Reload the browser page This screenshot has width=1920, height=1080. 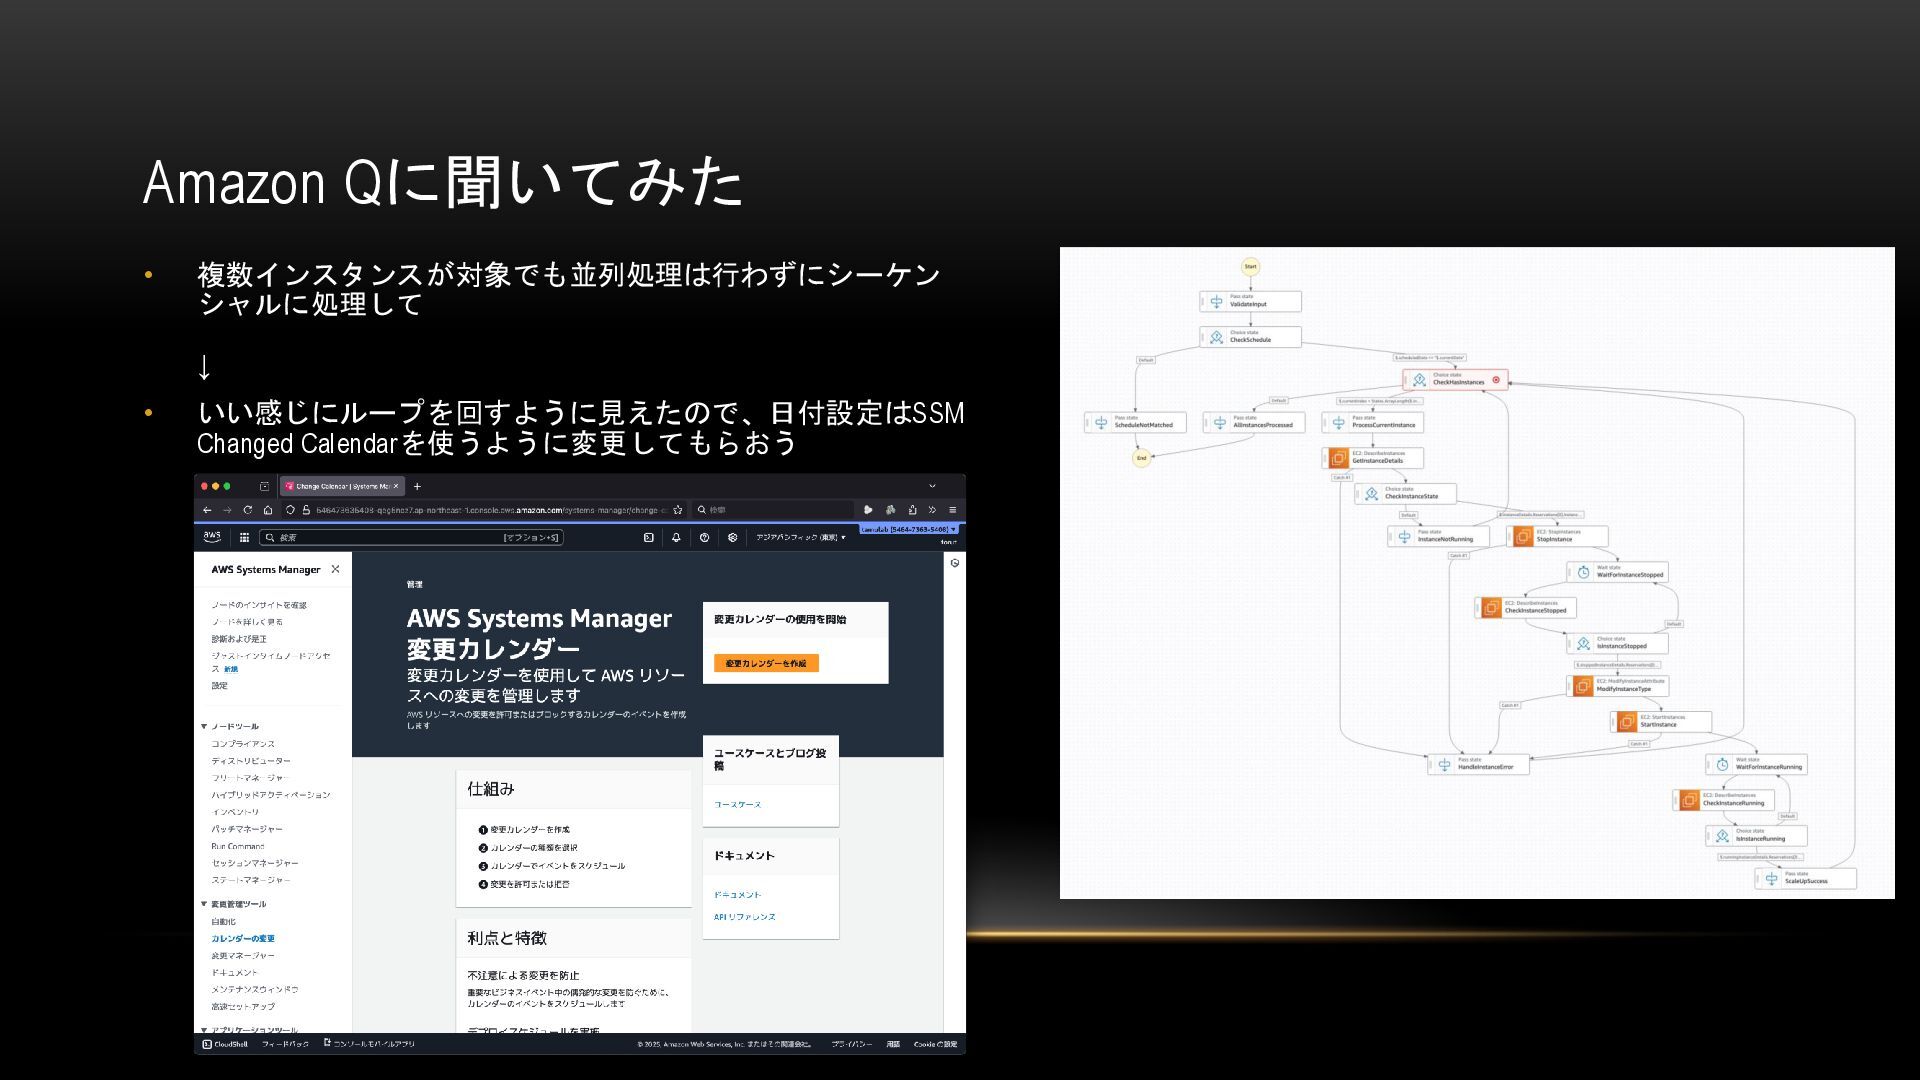(247, 510)
